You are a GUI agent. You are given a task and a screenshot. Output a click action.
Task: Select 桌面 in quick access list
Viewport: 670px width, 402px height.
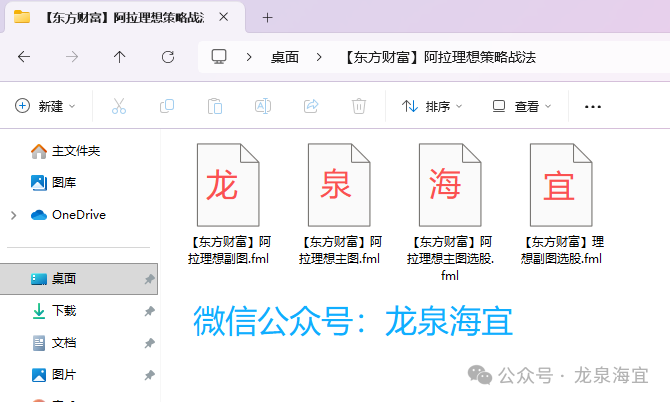(79, 279)
